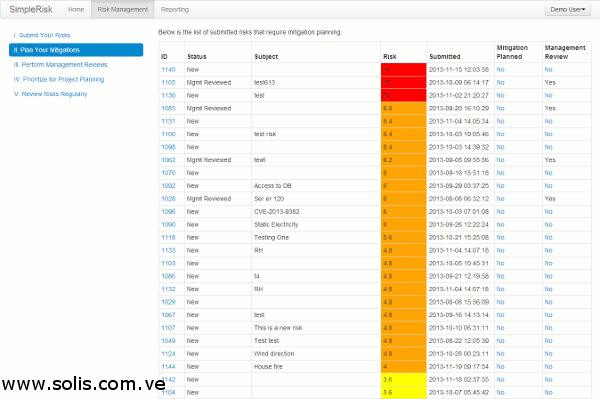Viewport: 600px width, 399px height.
Task: Open the Risk Management tab
Action: point(122,10)
